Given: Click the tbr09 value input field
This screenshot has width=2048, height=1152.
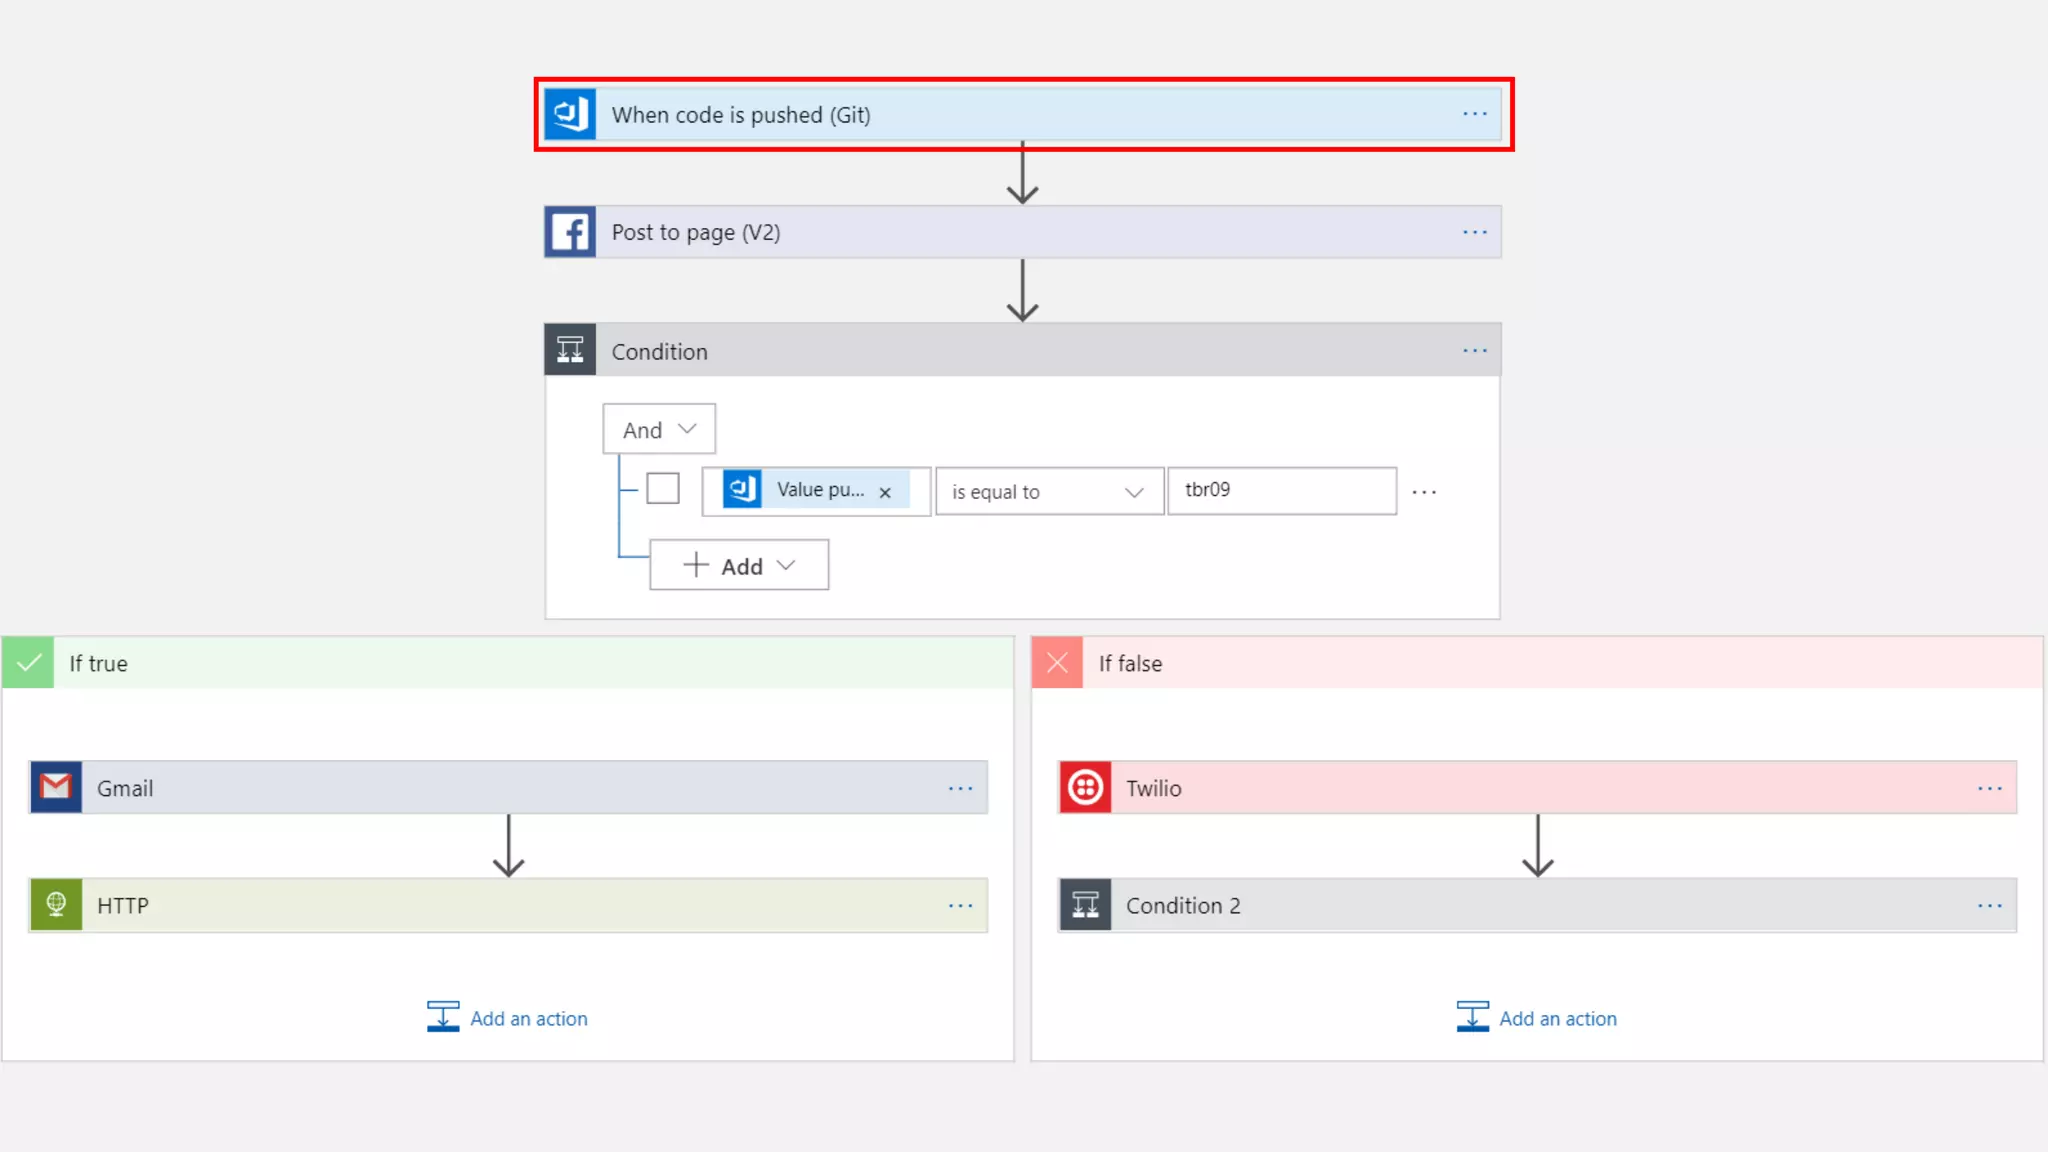Looking at the screenshot, I should 1282,490.
